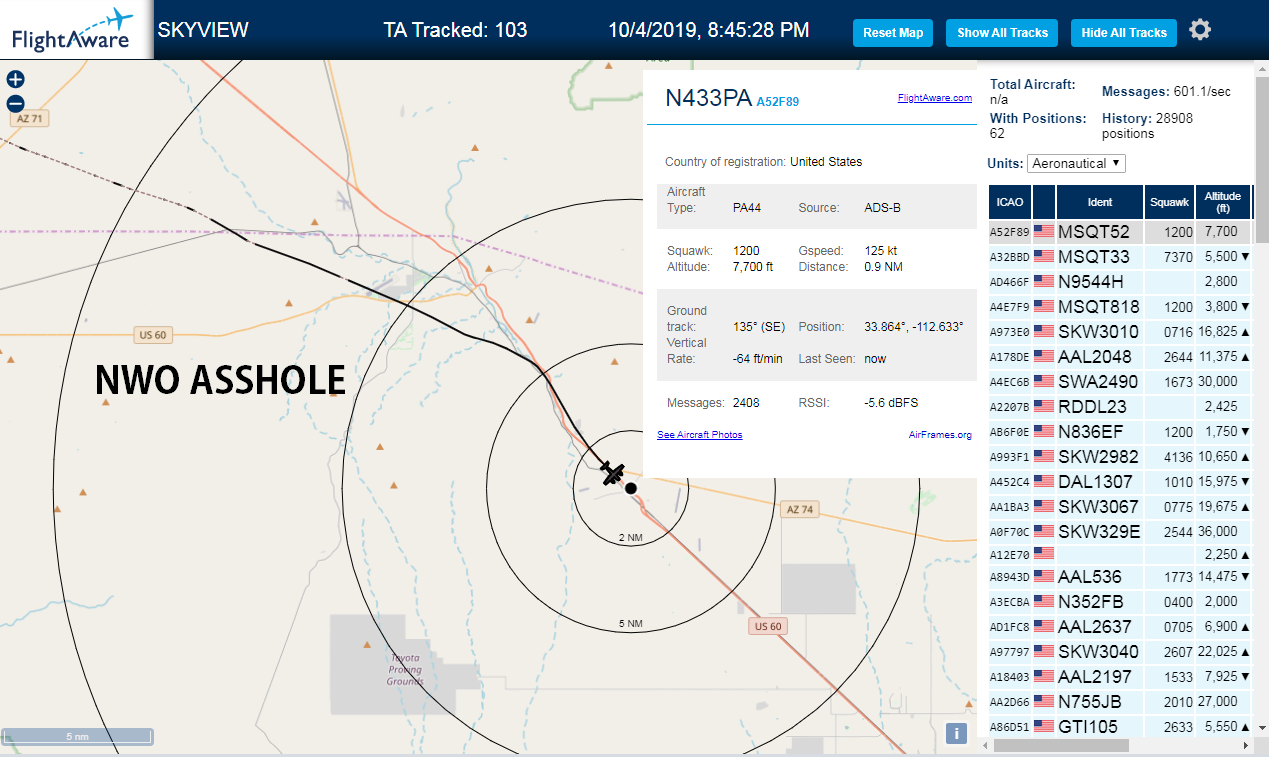Click Reset Map button
The image size is (1269, 757).
point(893,33)
